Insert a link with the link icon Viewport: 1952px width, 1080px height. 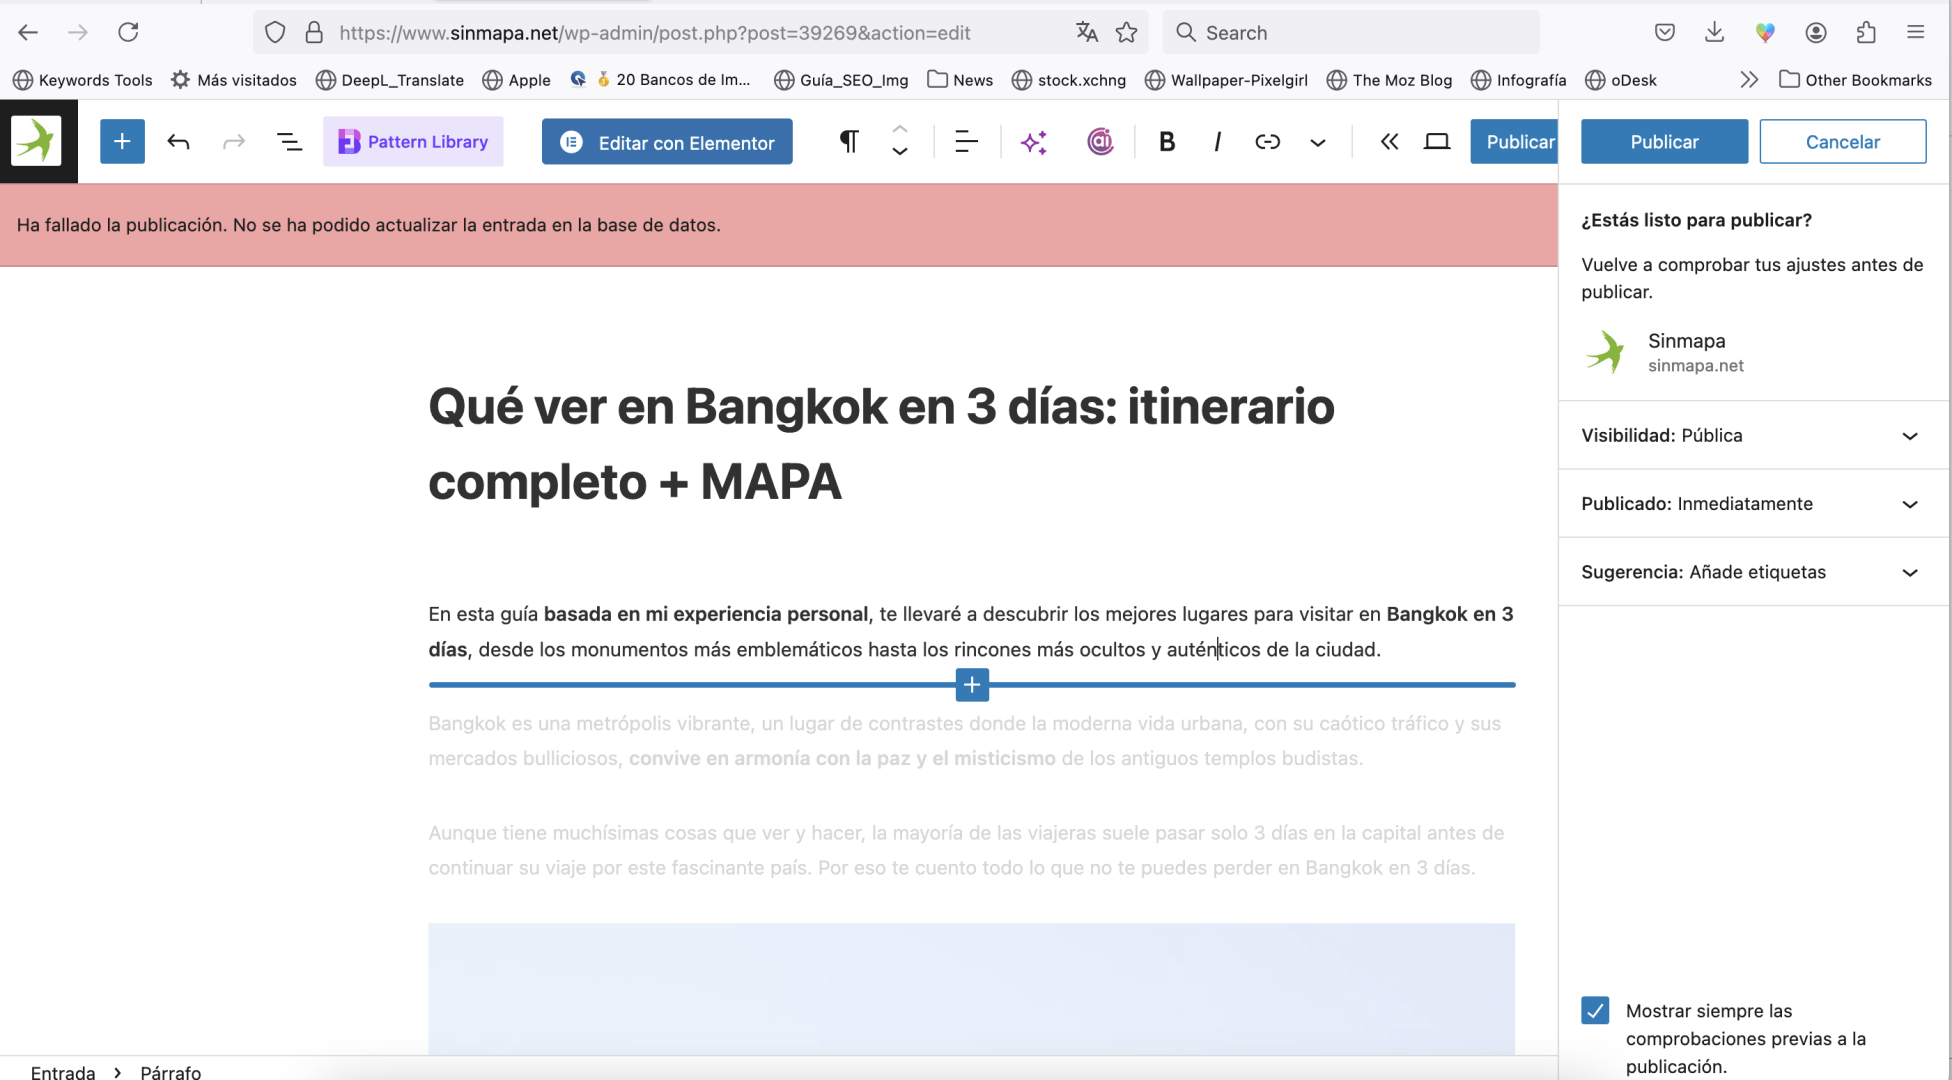pyautogui.click(x=1267, y=142)
